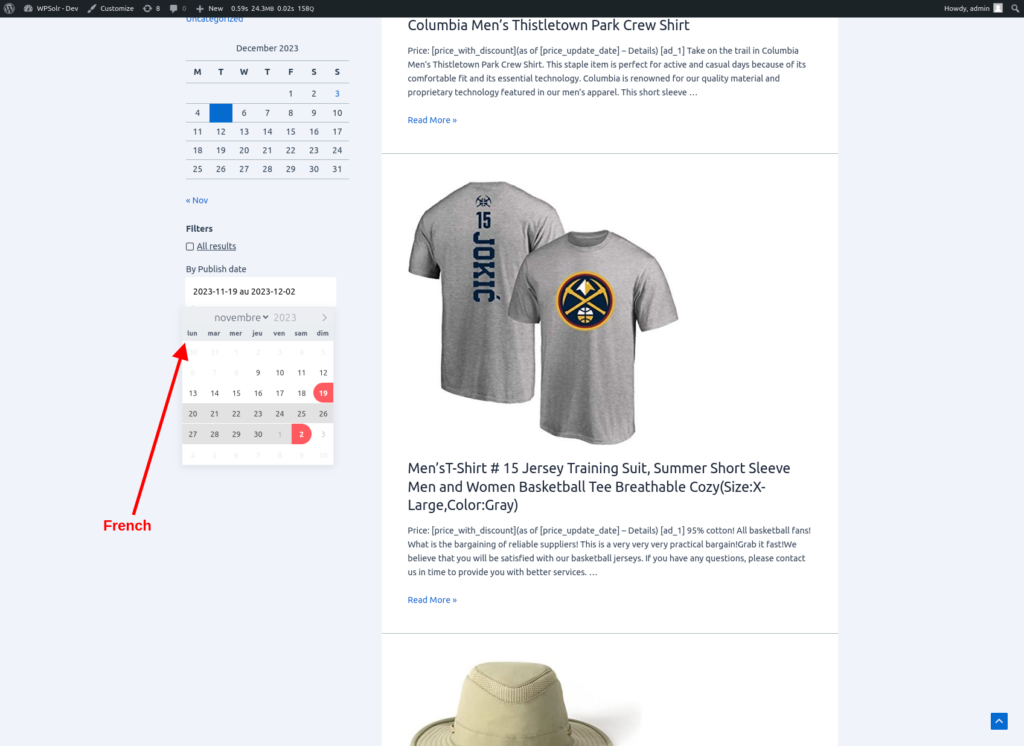Select the highlighted 2 in the datepicker
The image size is (1024, 746).
[x=301, y=434]
